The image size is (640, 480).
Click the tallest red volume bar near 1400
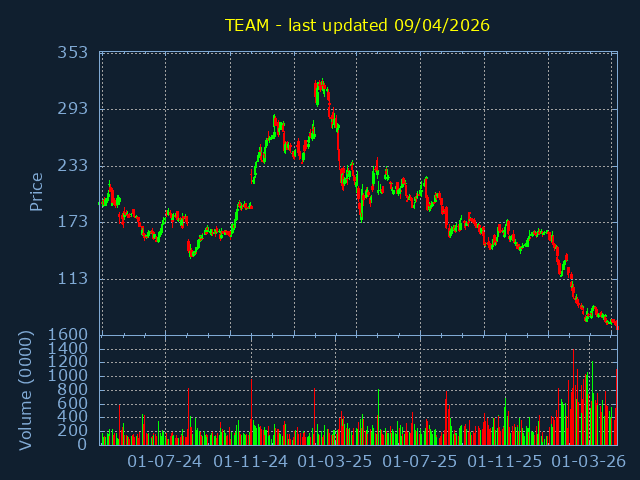pos(573,397)
